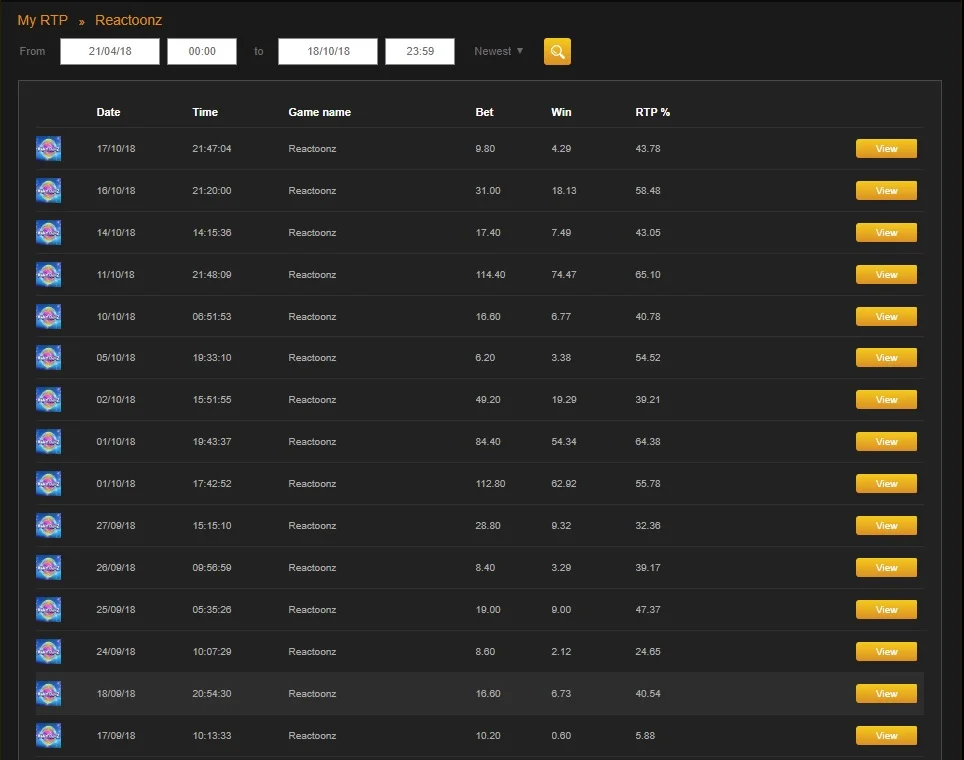
Task: Click the Reactoonz game icon for 24/09/18
Action: (x=49, y=651)
